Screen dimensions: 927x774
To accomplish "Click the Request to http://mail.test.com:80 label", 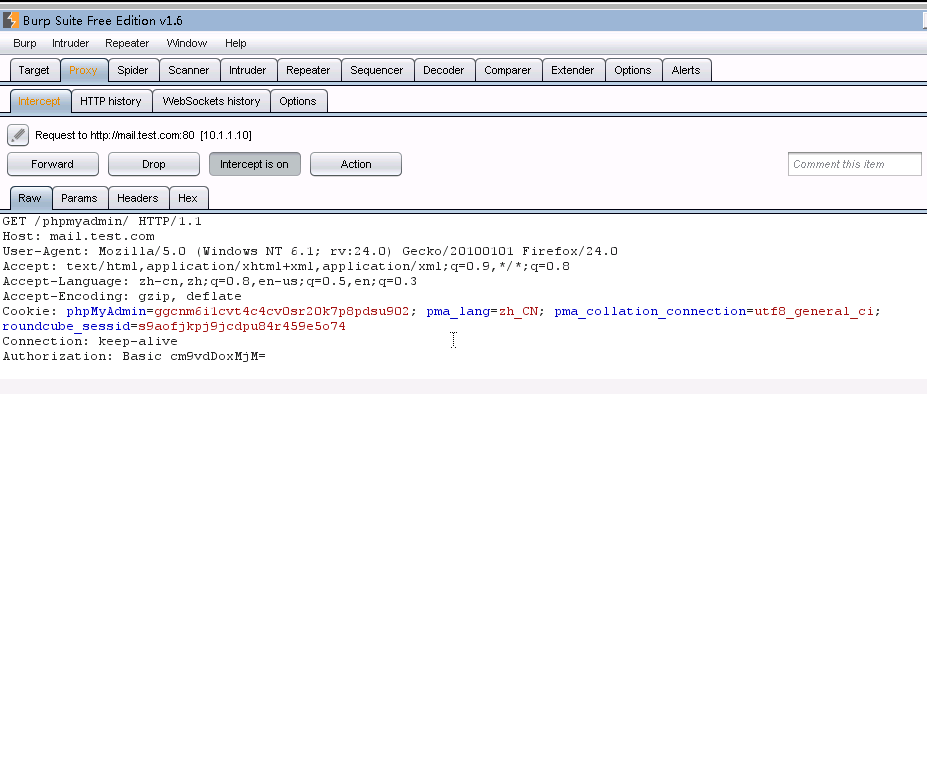I will tap(143, 135).
